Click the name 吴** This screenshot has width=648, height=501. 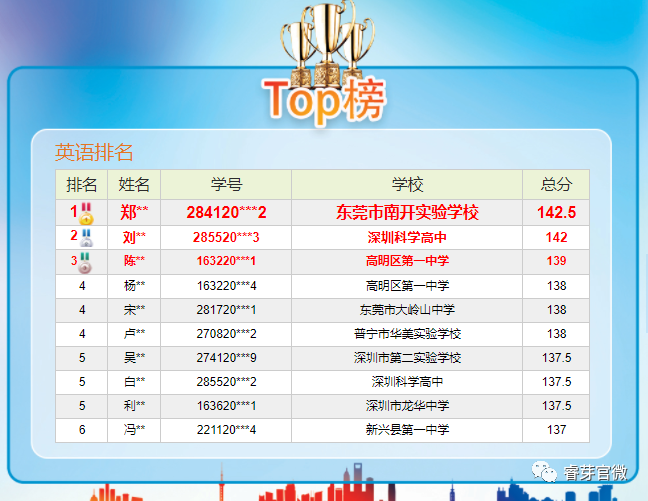point(134,358)
